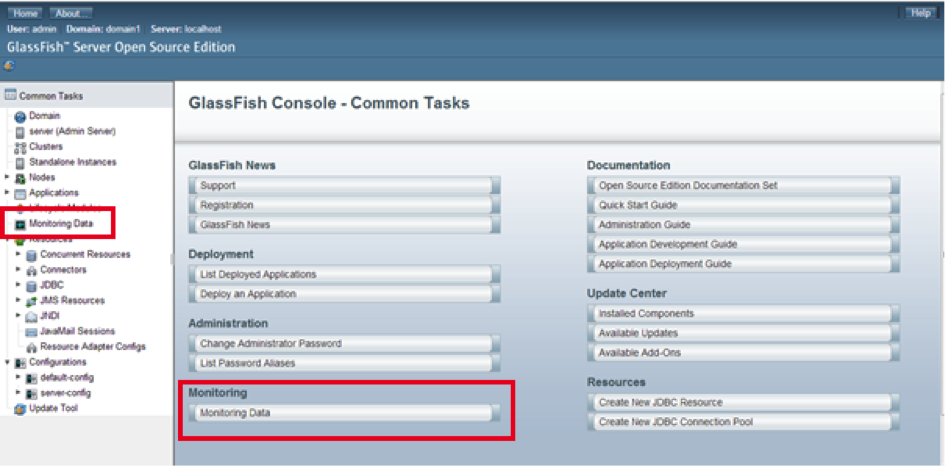Expand the JMS Resources node
This screenshot has height=466, width=945.
click(x=18, y=300)
